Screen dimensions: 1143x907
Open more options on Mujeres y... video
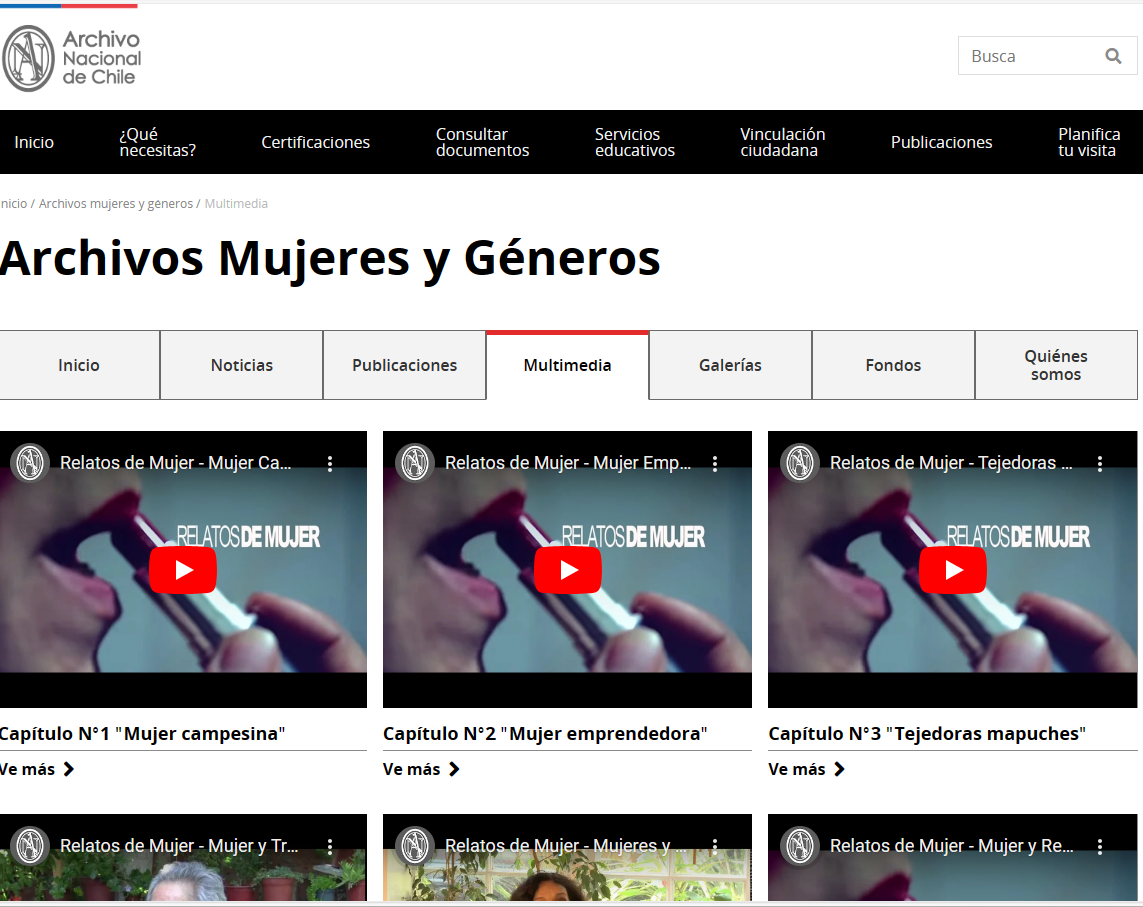[715, 846]
